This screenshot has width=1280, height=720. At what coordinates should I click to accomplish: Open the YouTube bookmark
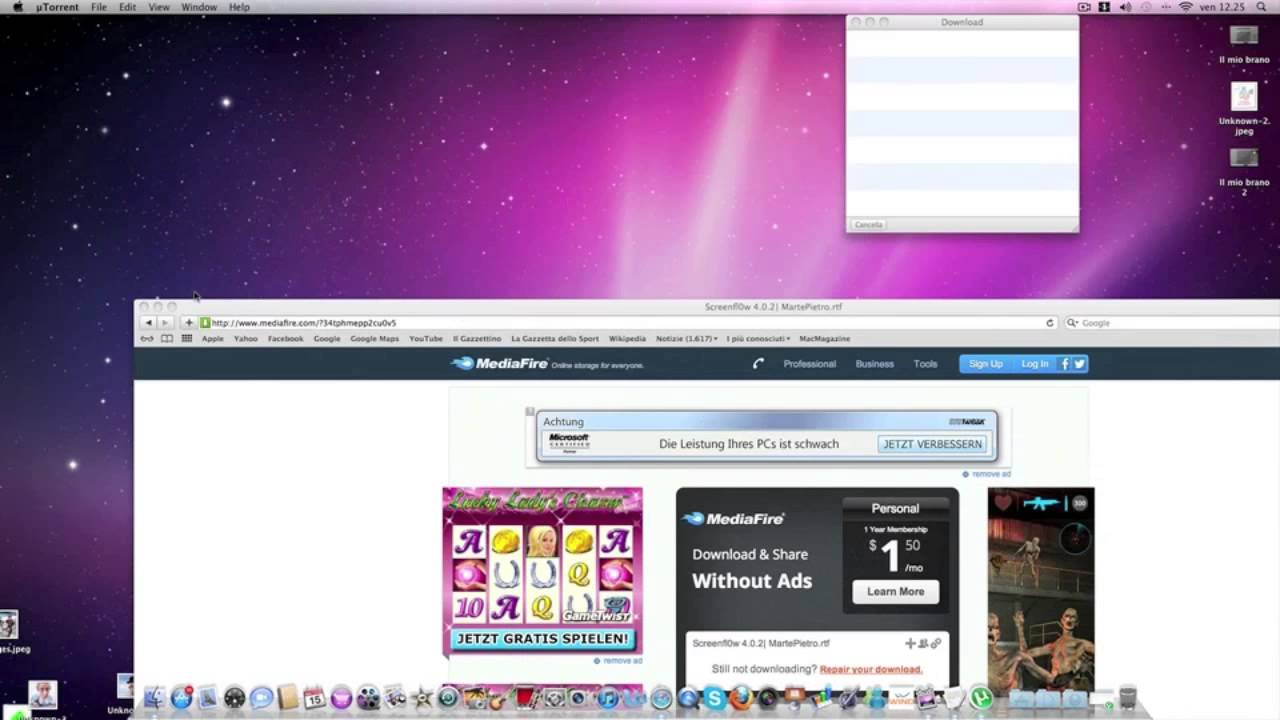426,339
